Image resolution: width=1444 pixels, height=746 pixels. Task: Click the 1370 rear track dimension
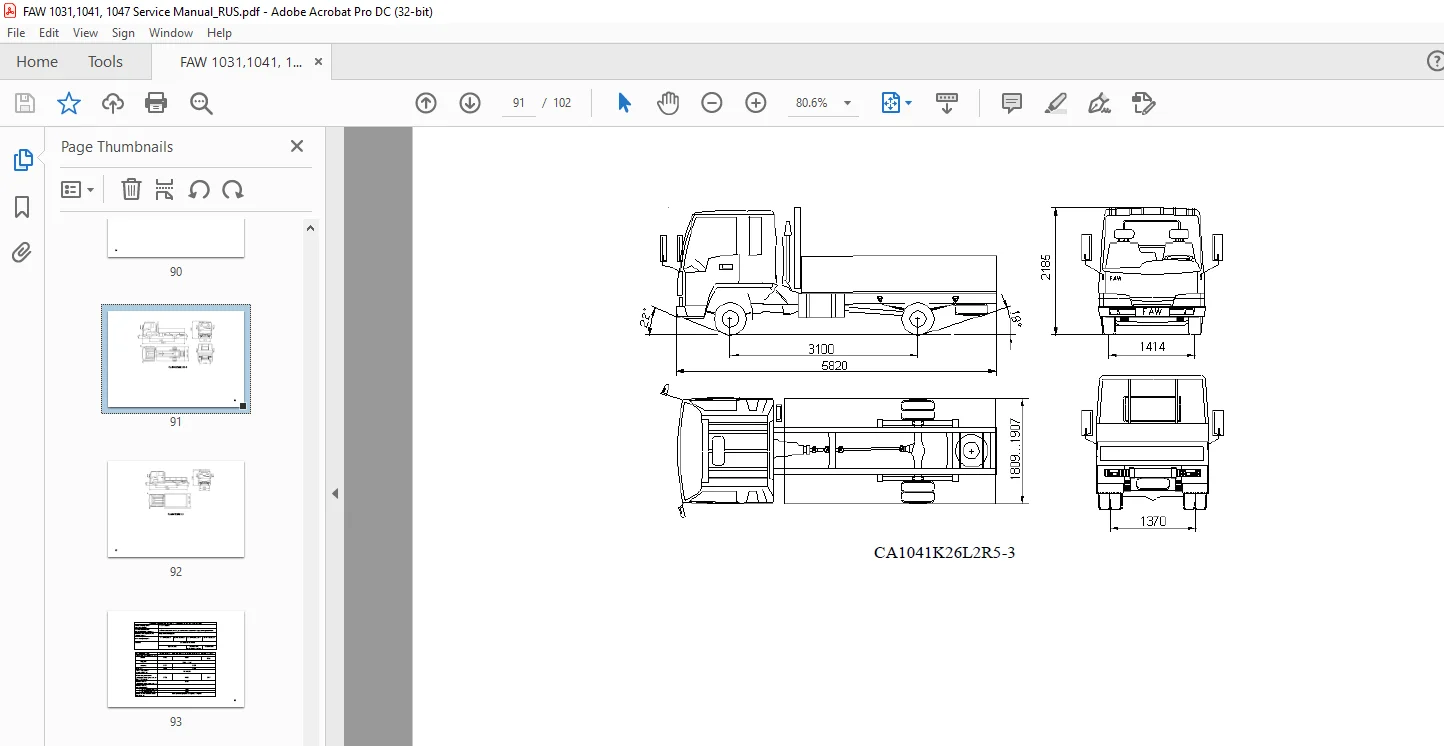(x=1152, y=522)
